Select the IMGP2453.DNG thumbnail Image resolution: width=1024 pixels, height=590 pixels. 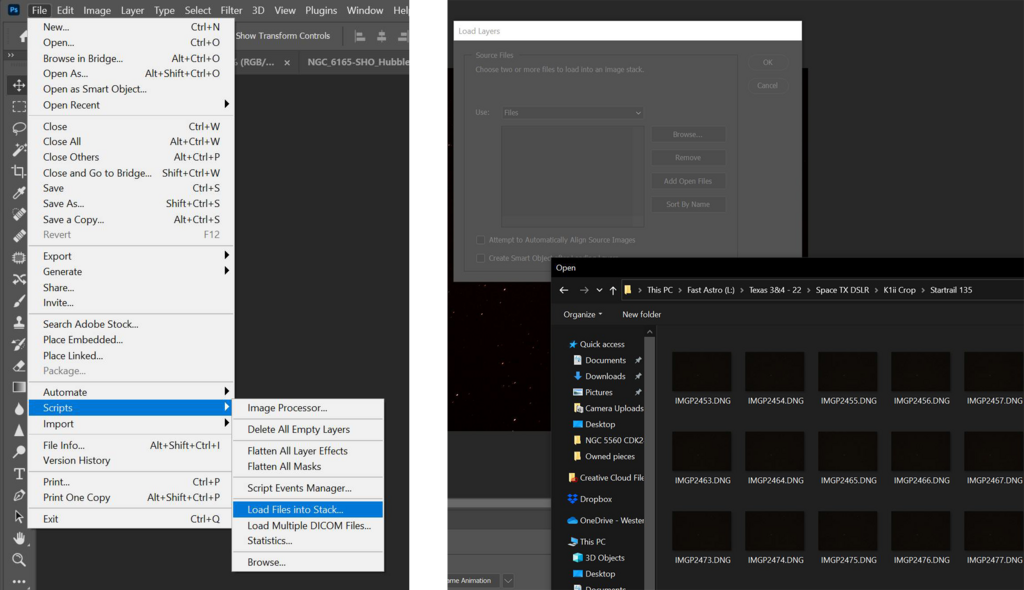click(702, 372)
